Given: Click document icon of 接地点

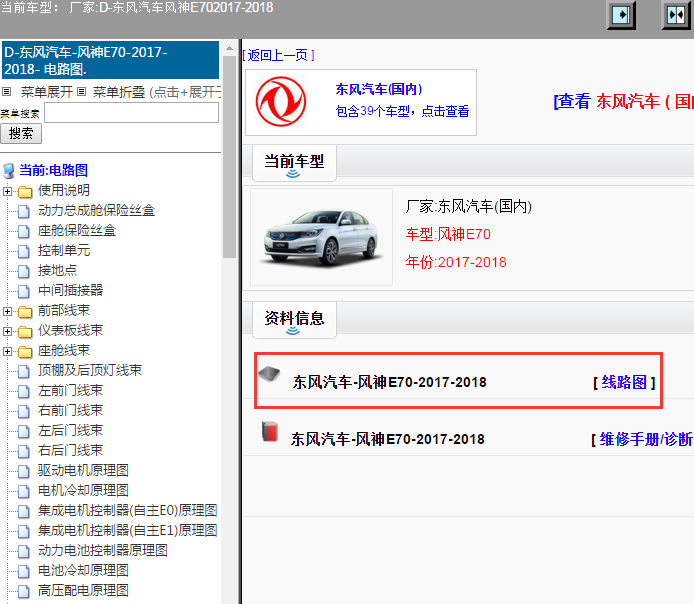Looking at the screenshot, I should point(24,271).
